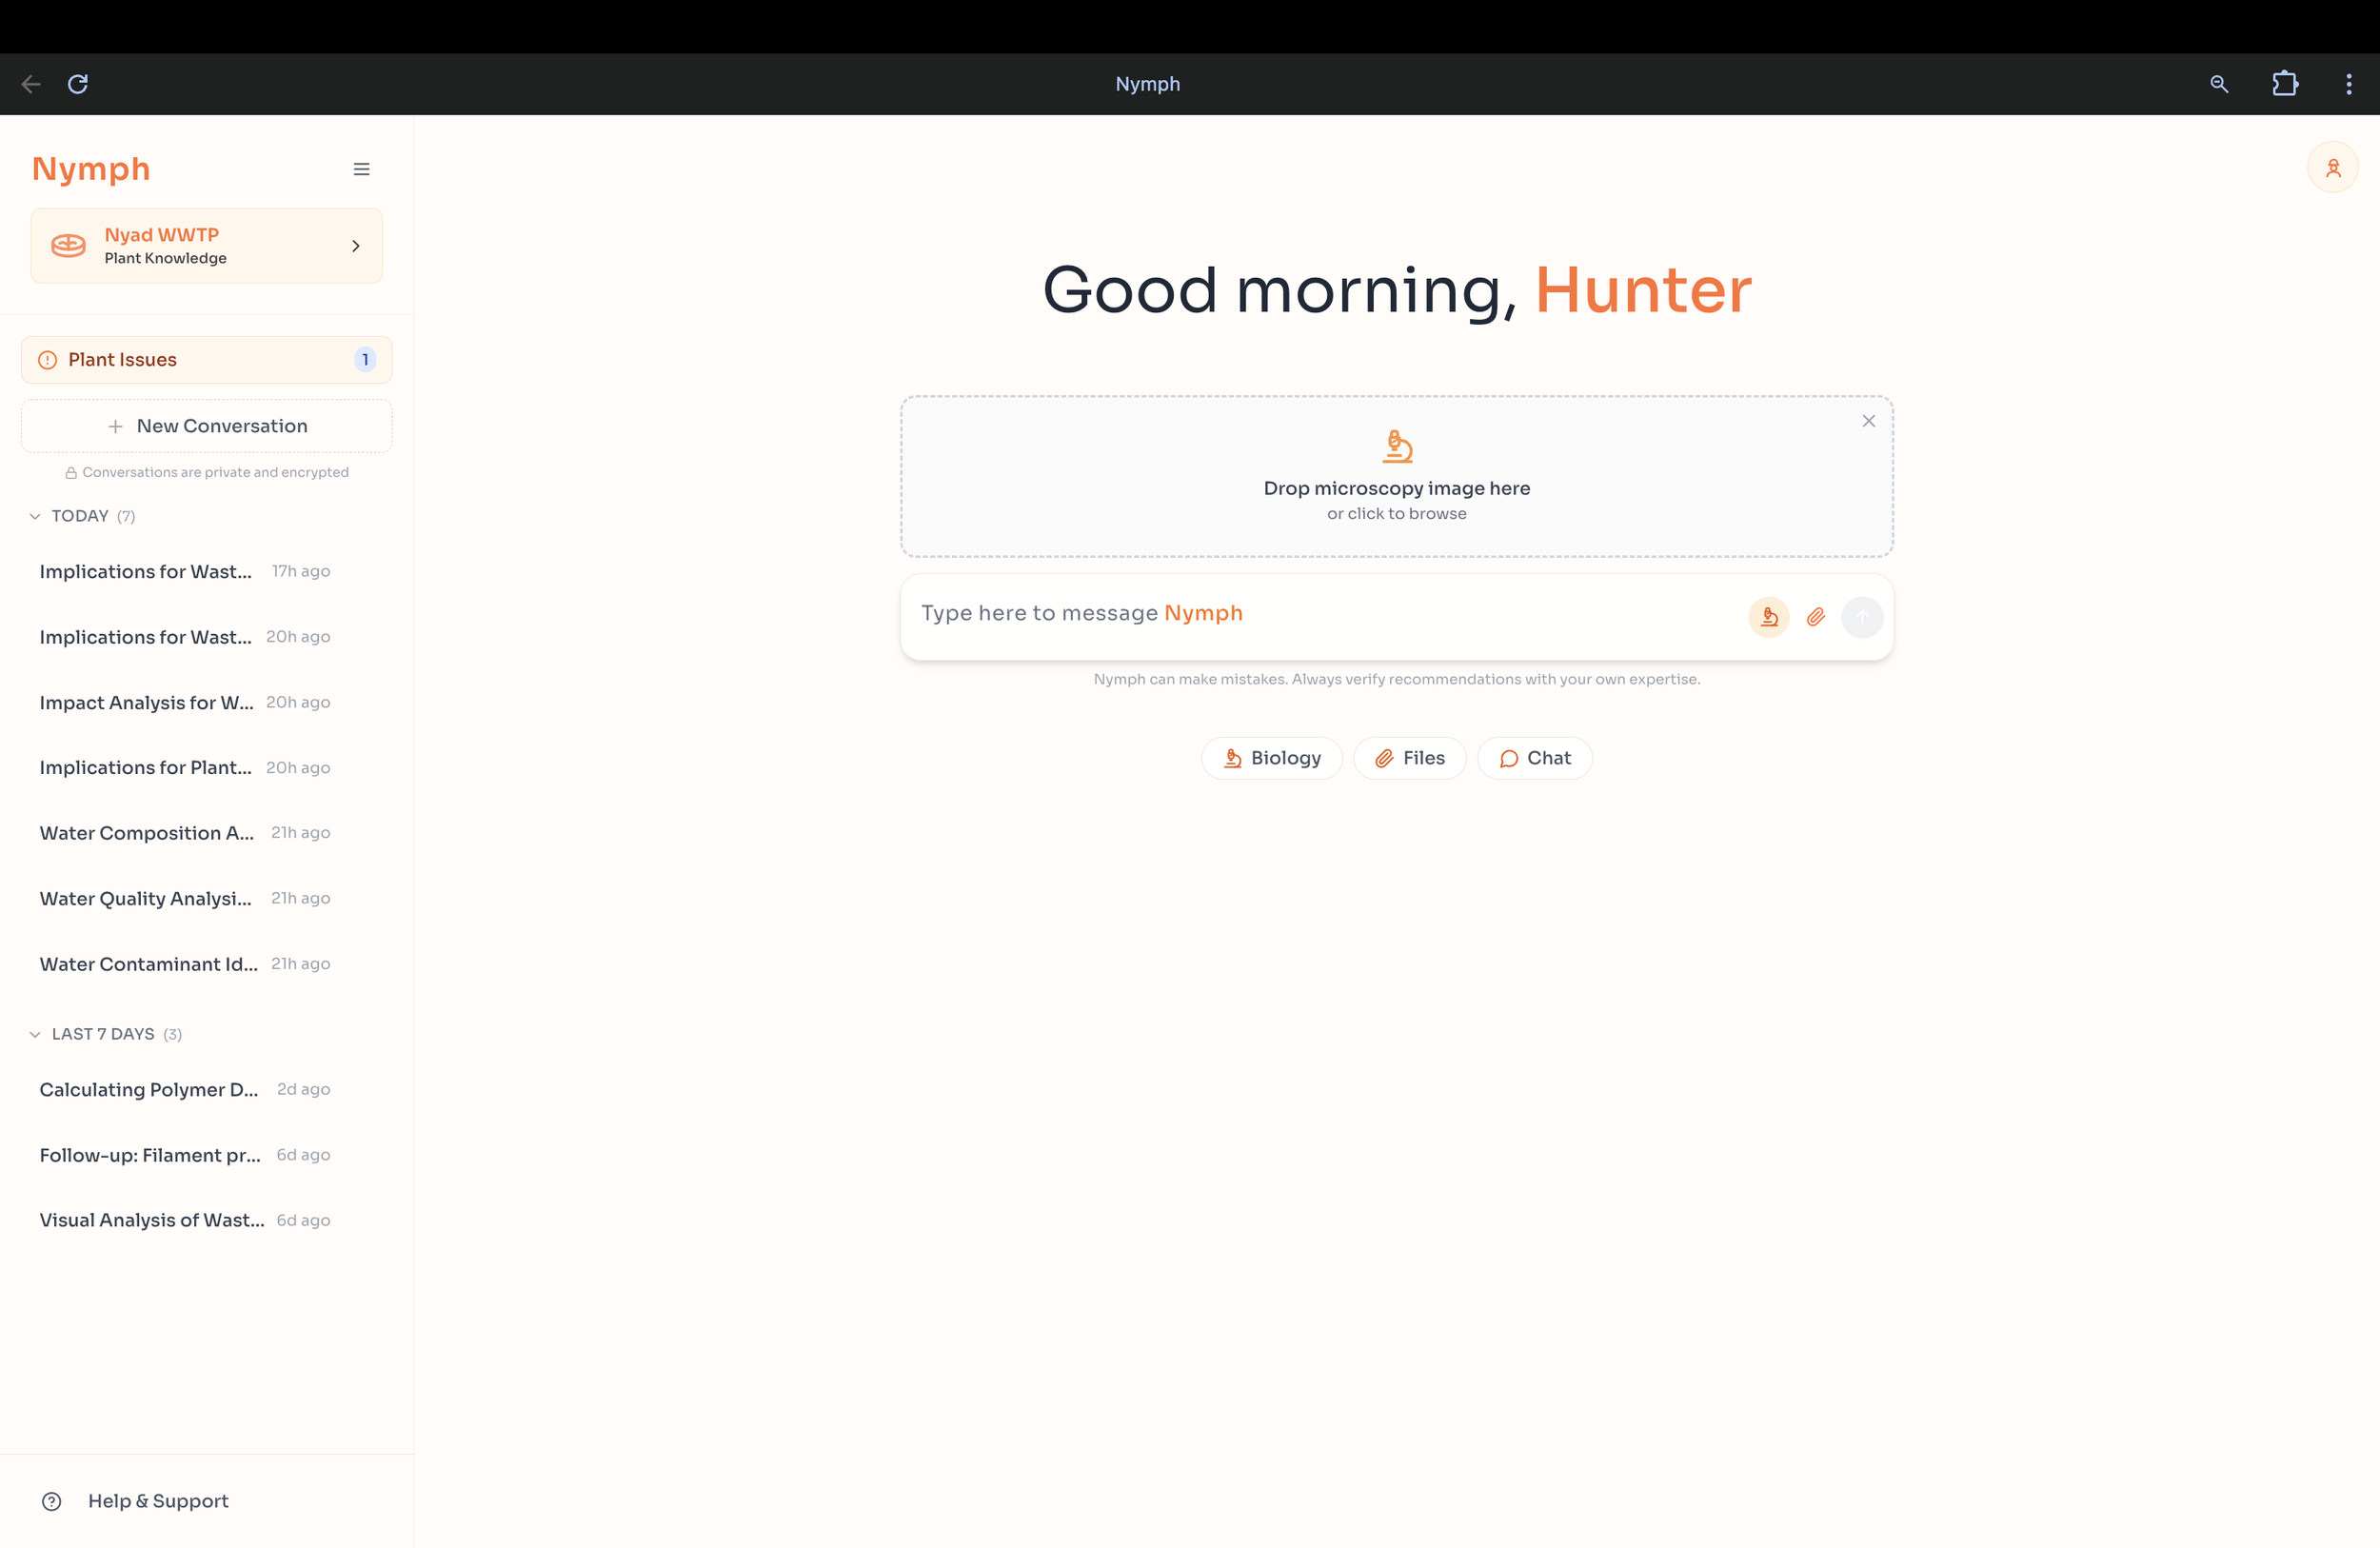The image size is (2380, 1548).
Task: Click the send arrow button
Action: (x=1861, y=617)
